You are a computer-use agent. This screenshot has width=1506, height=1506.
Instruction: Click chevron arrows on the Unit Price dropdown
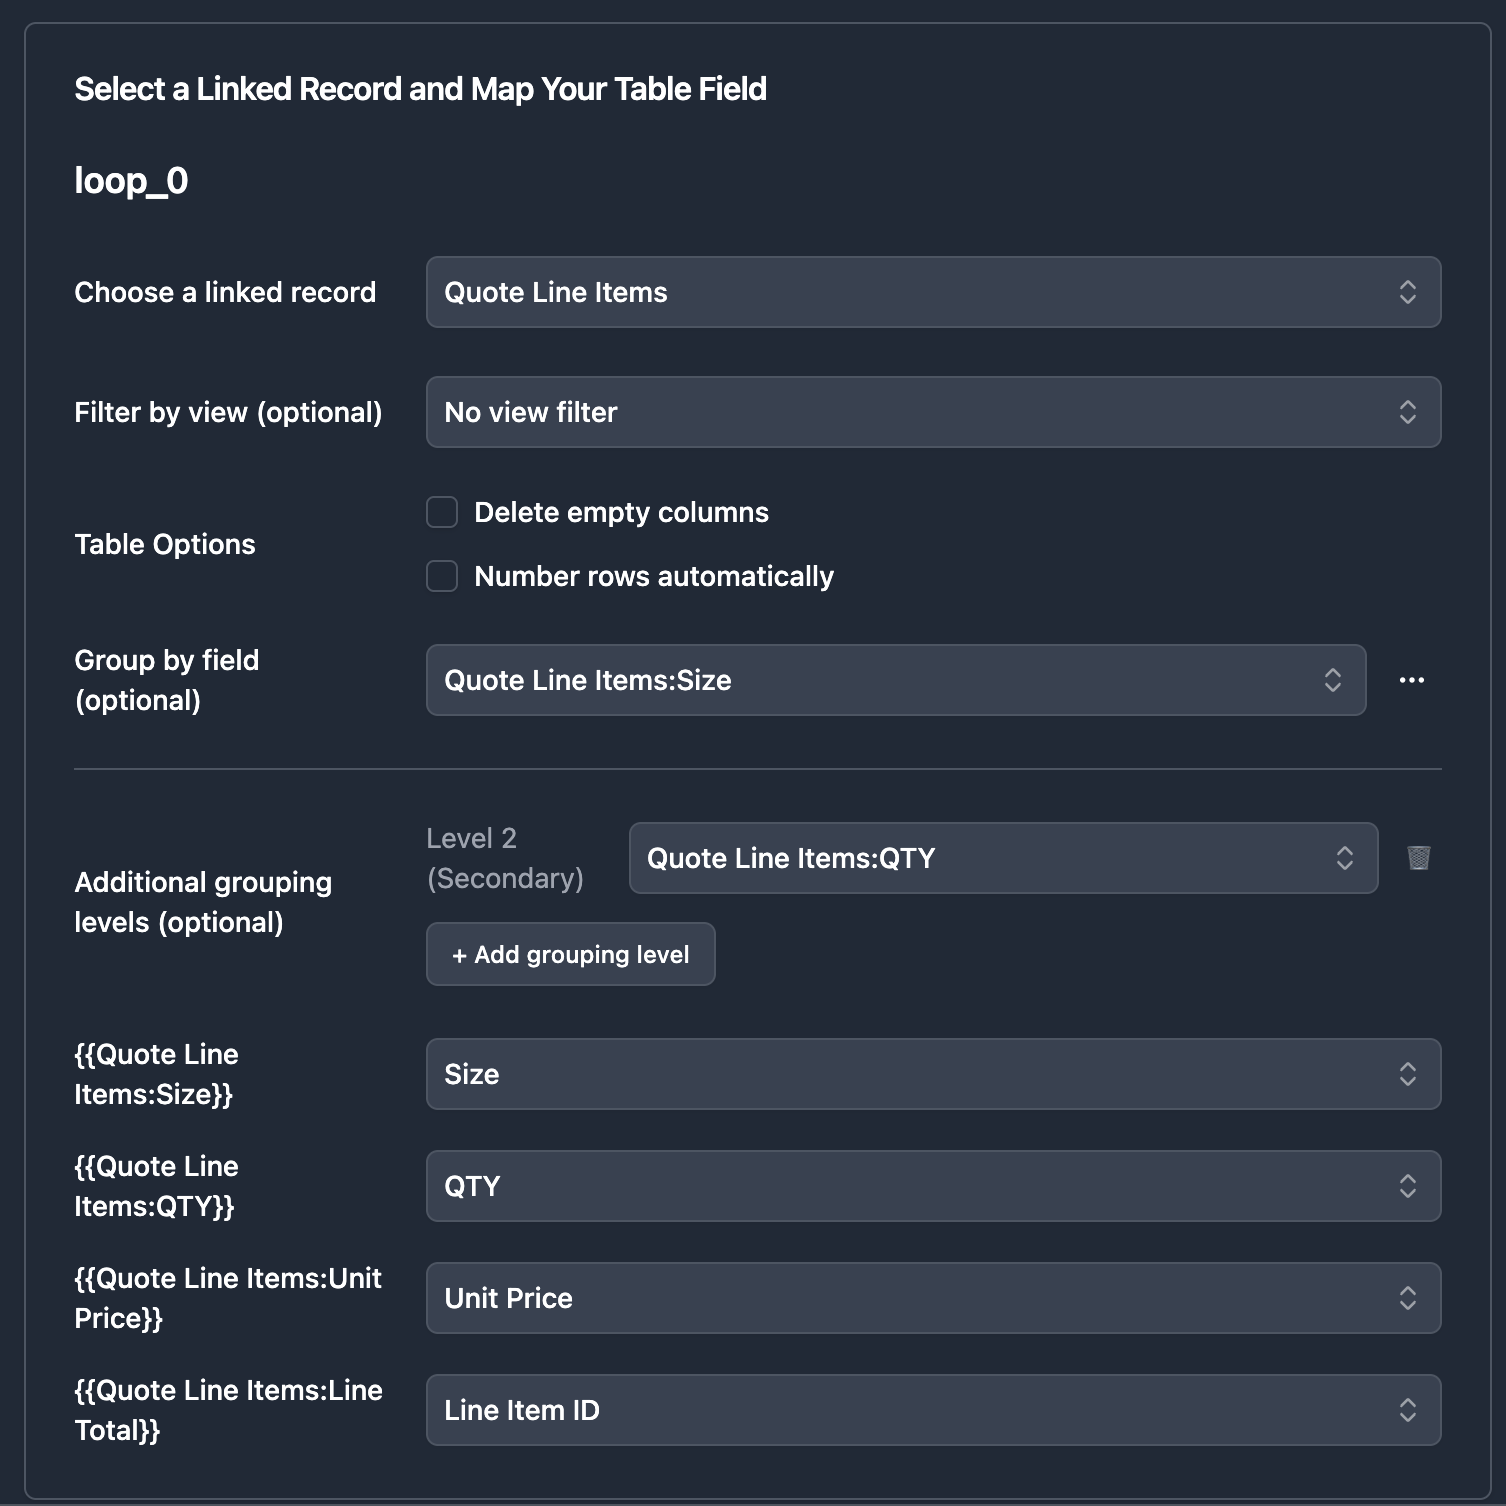coord(1407,1298)
